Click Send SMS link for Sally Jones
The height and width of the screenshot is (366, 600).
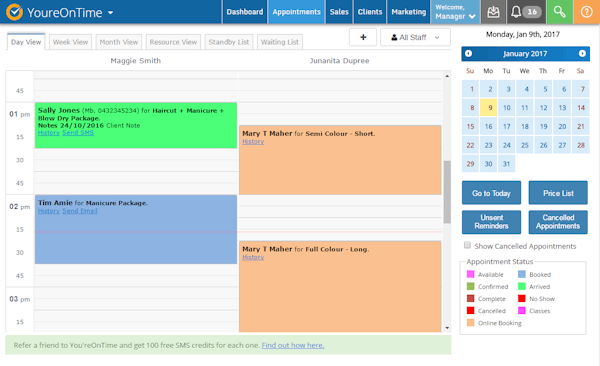tap(78, 133)
